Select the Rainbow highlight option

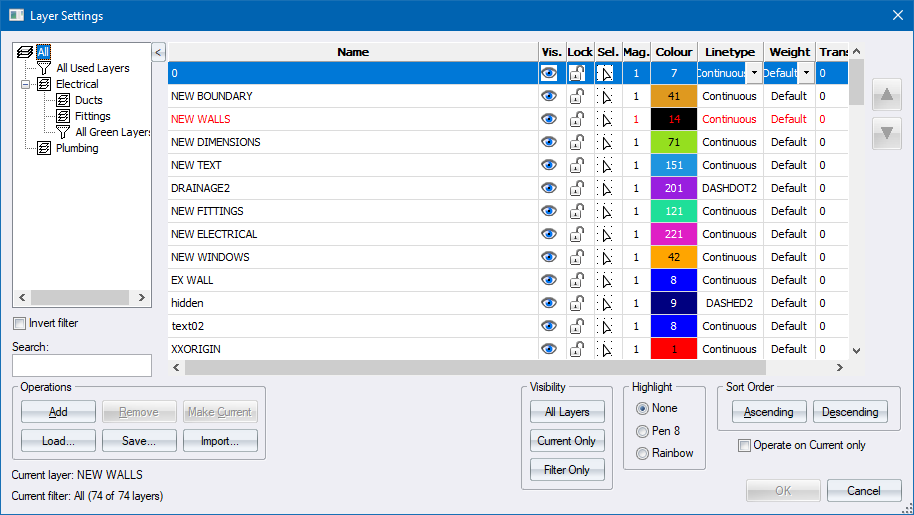point(642,453)
